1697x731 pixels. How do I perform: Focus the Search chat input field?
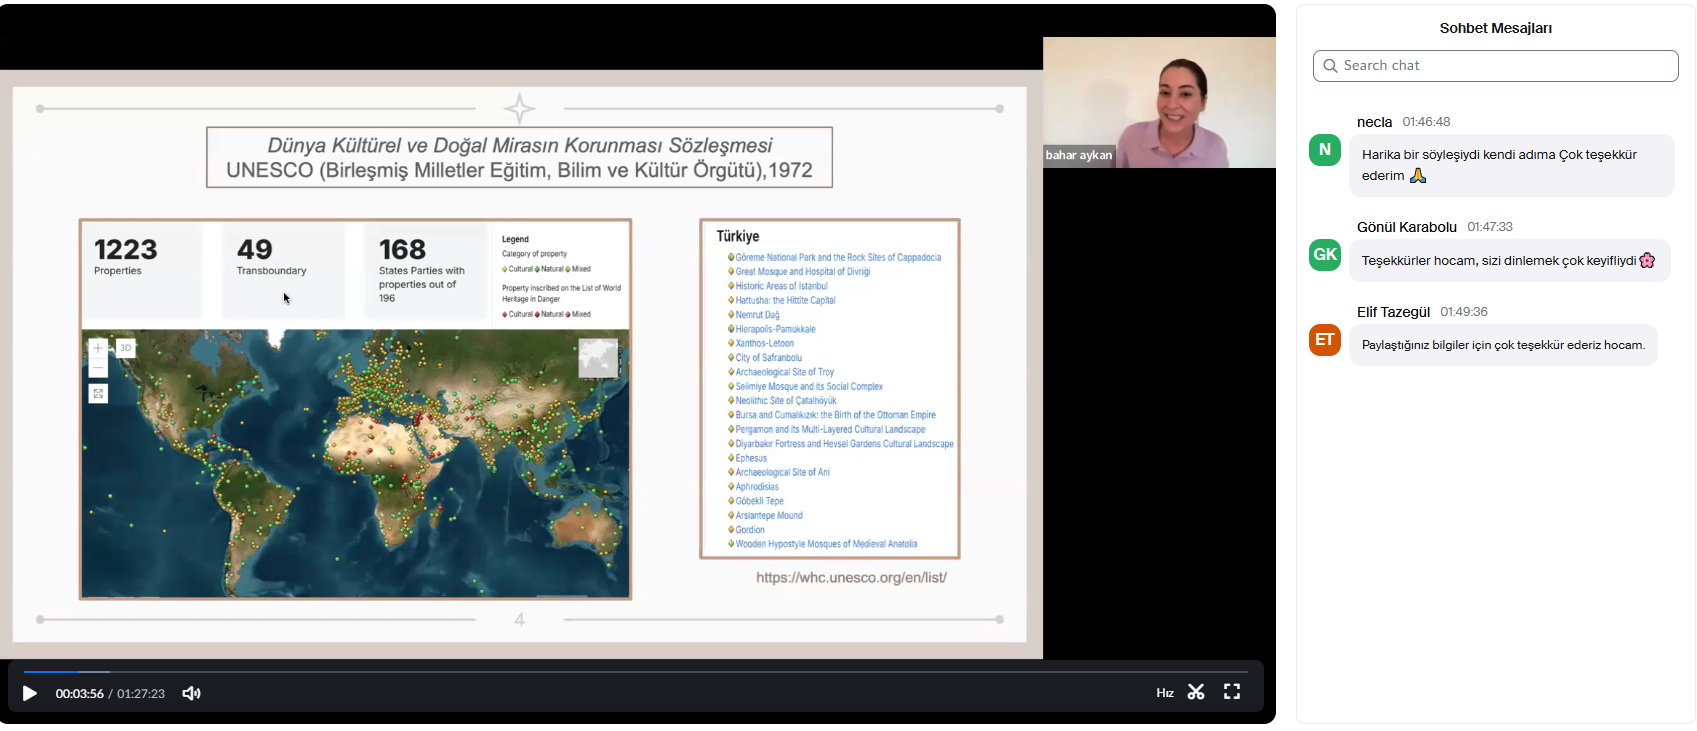(1505, 66)
